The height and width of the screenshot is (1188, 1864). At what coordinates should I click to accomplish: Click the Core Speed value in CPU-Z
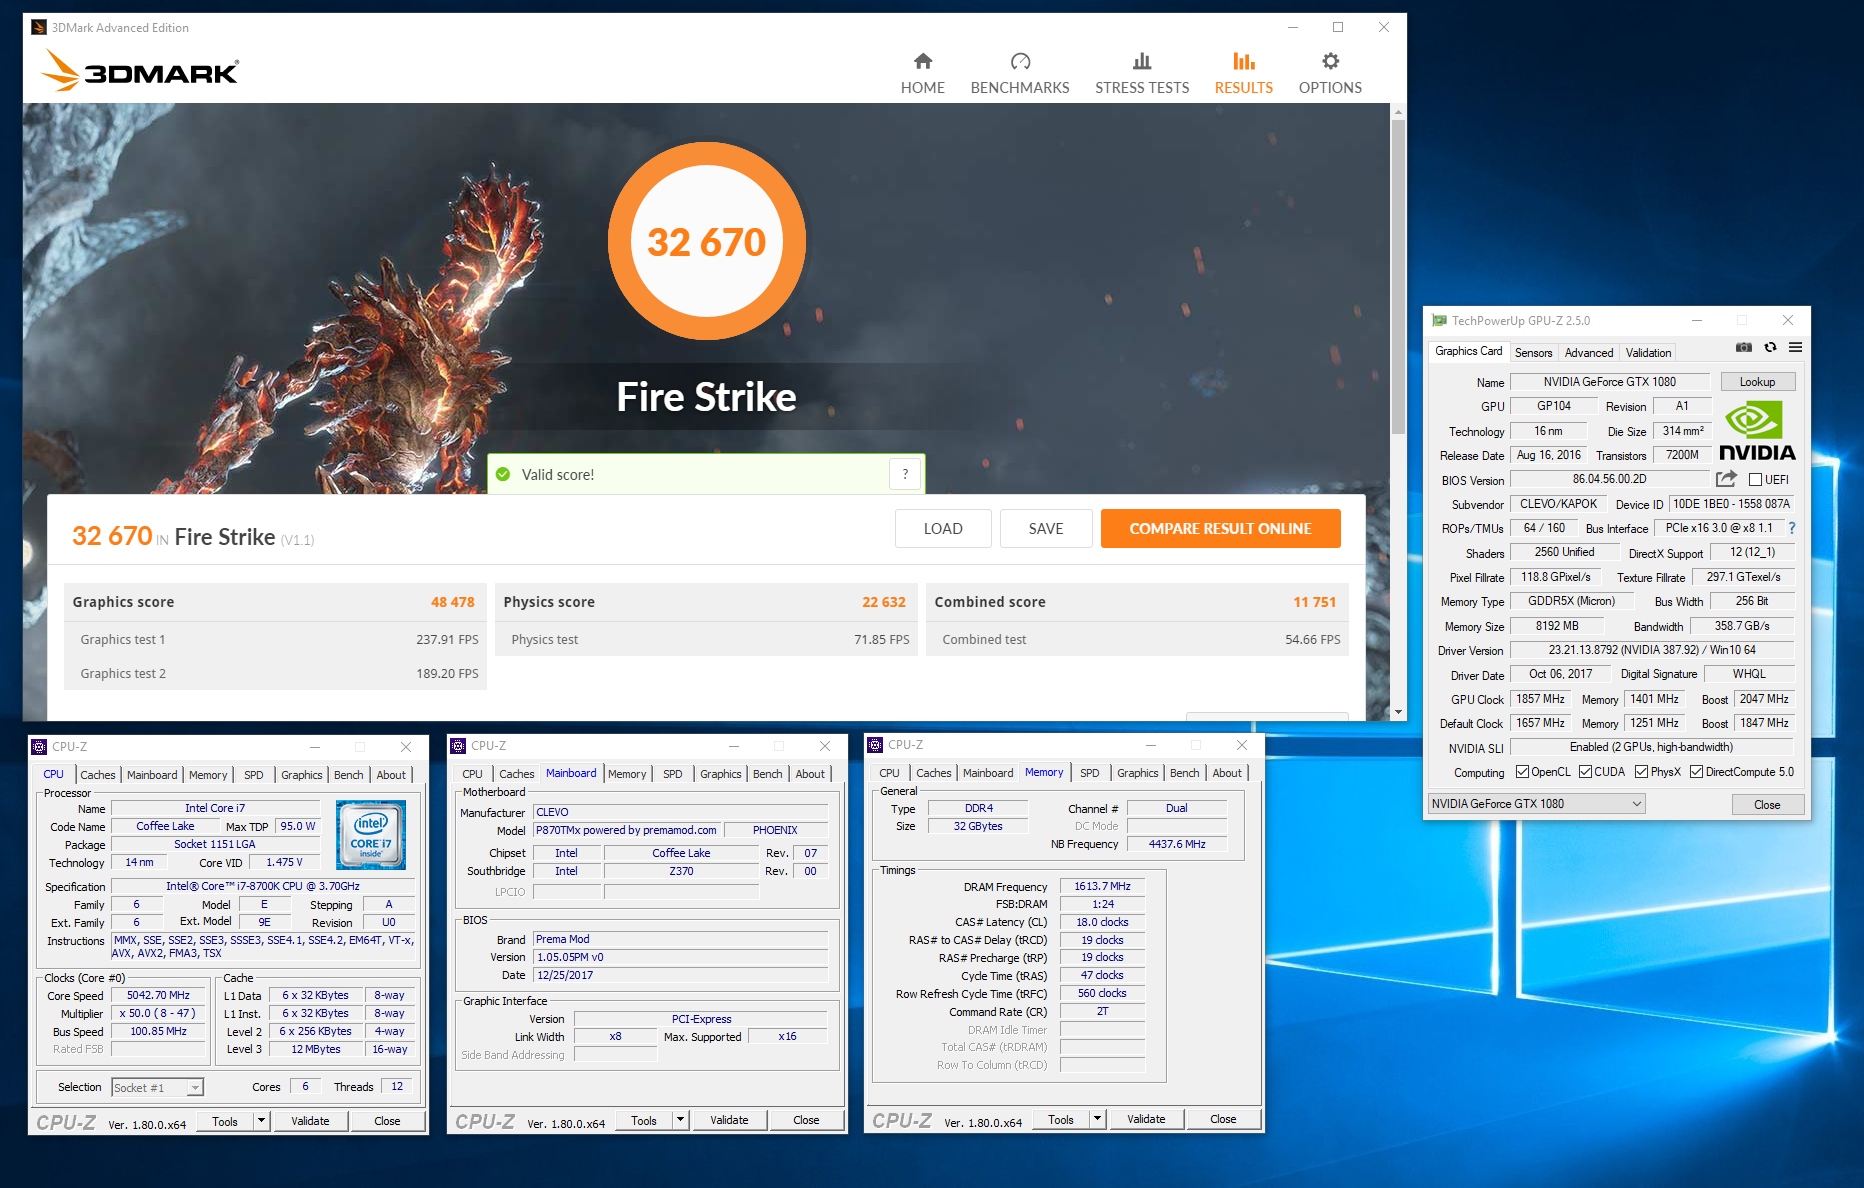coord(158,996)
